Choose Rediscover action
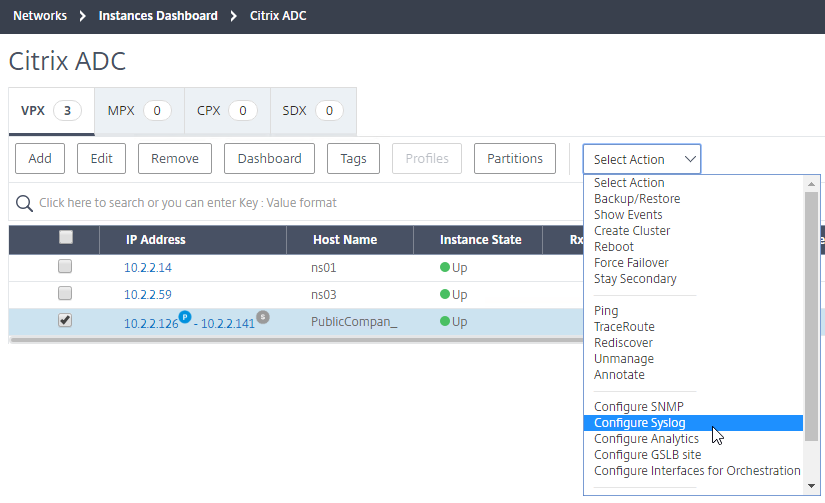Image resolution: width=825 pixels, height=503 pixels. pos(623,343)
